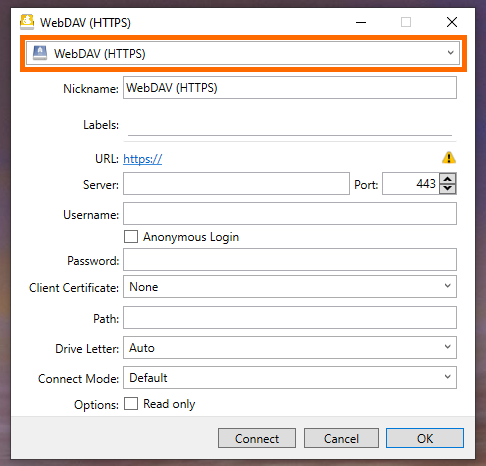The width and height of the screenshot is (486, 466).
Task: Click into the Labels field
Action: click(290, 125)
